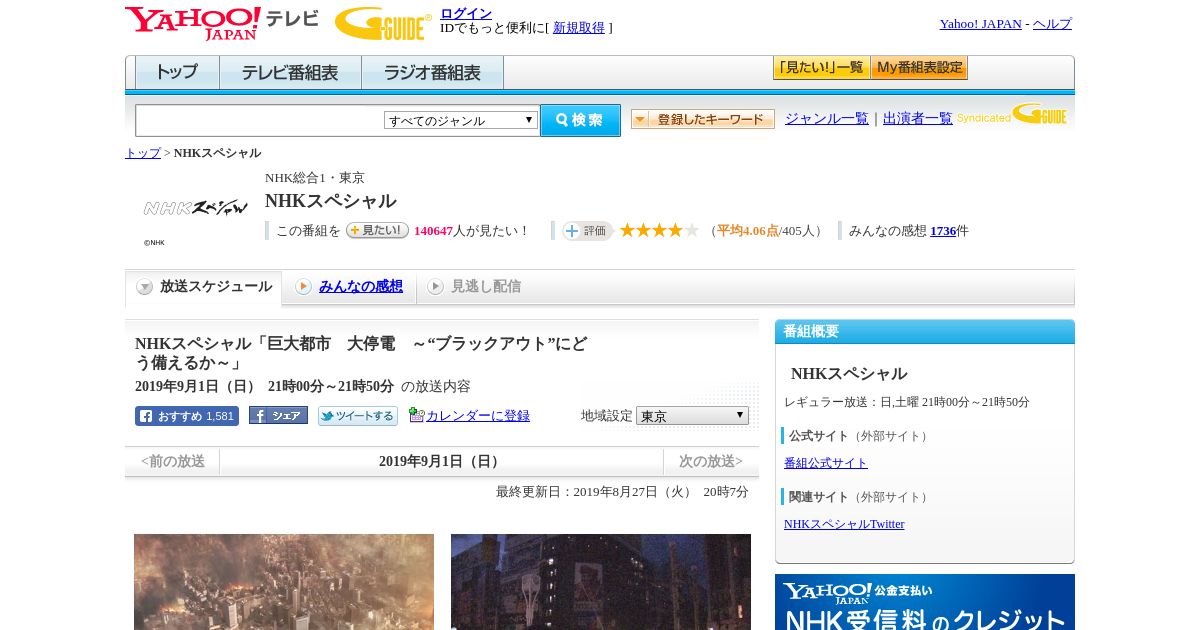Image resolution: width=1200 pixels, height=630 pixels.
Task: Click the Yahoo! JAPAN テレビ logo
Action: (x=222, y=23)
